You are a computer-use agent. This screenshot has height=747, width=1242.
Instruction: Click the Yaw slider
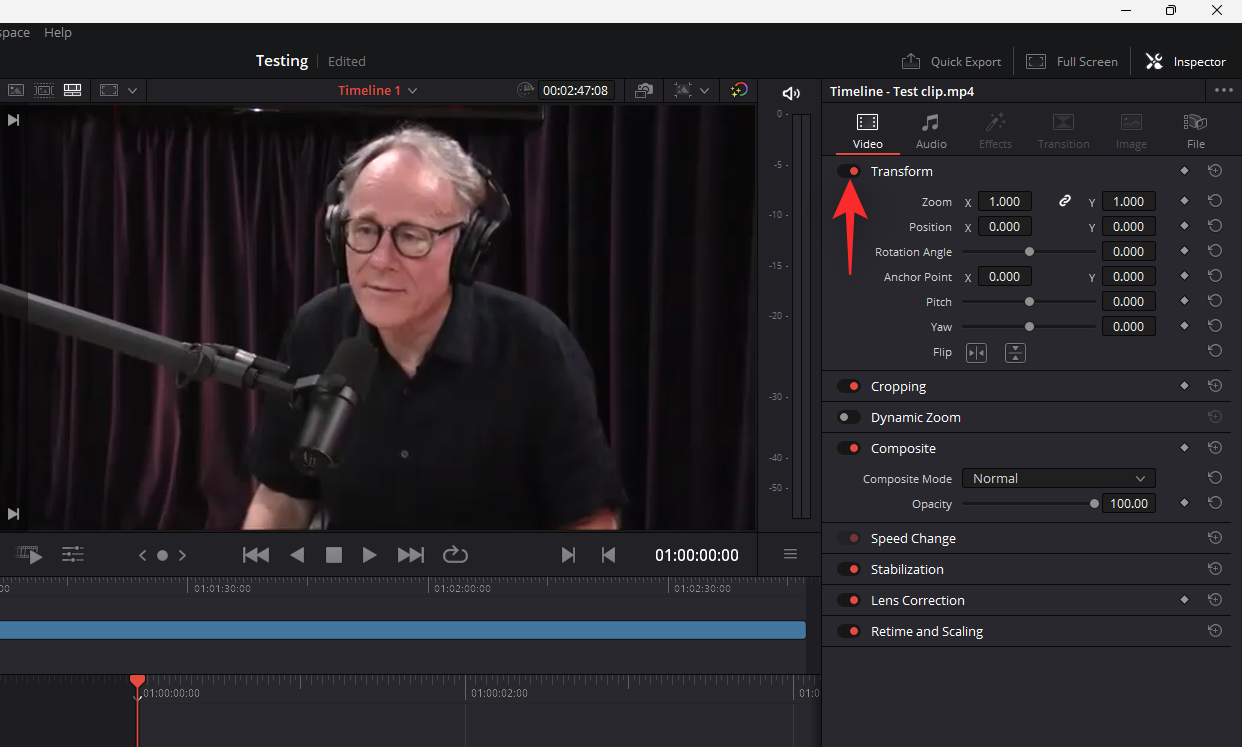click(x=1029, y=326)
